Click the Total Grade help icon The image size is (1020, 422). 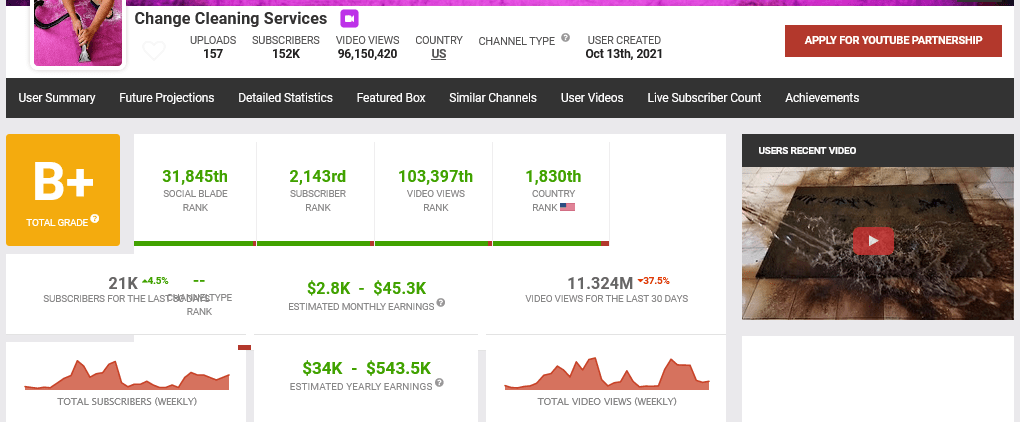point(95,218)
